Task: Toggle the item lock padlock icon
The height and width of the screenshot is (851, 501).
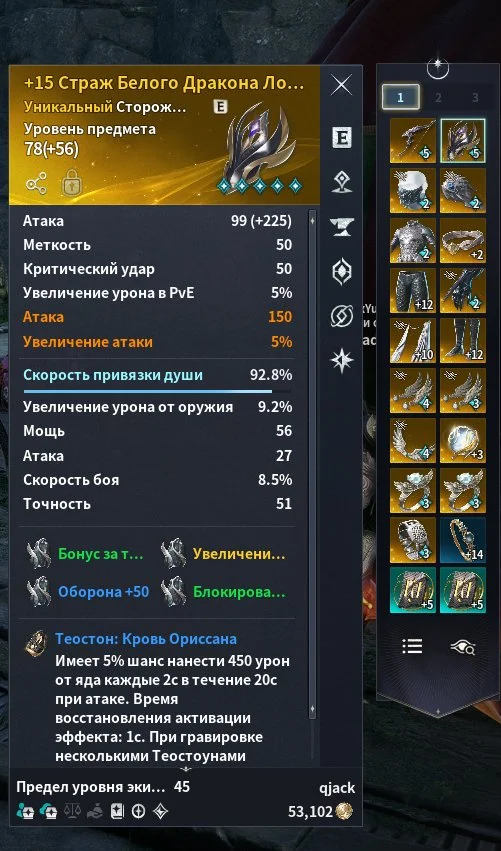Action: pos(71,183)
